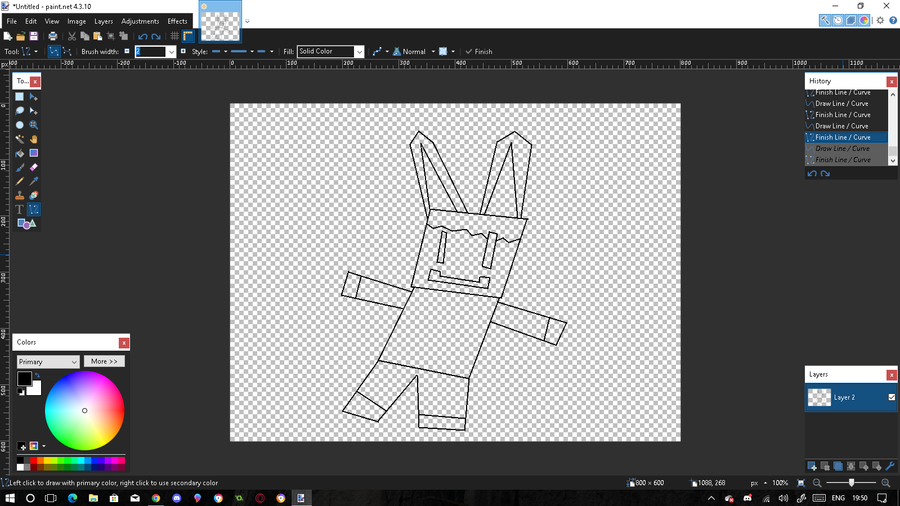
Task: Open the Image menu
Action: pos(76,21)
